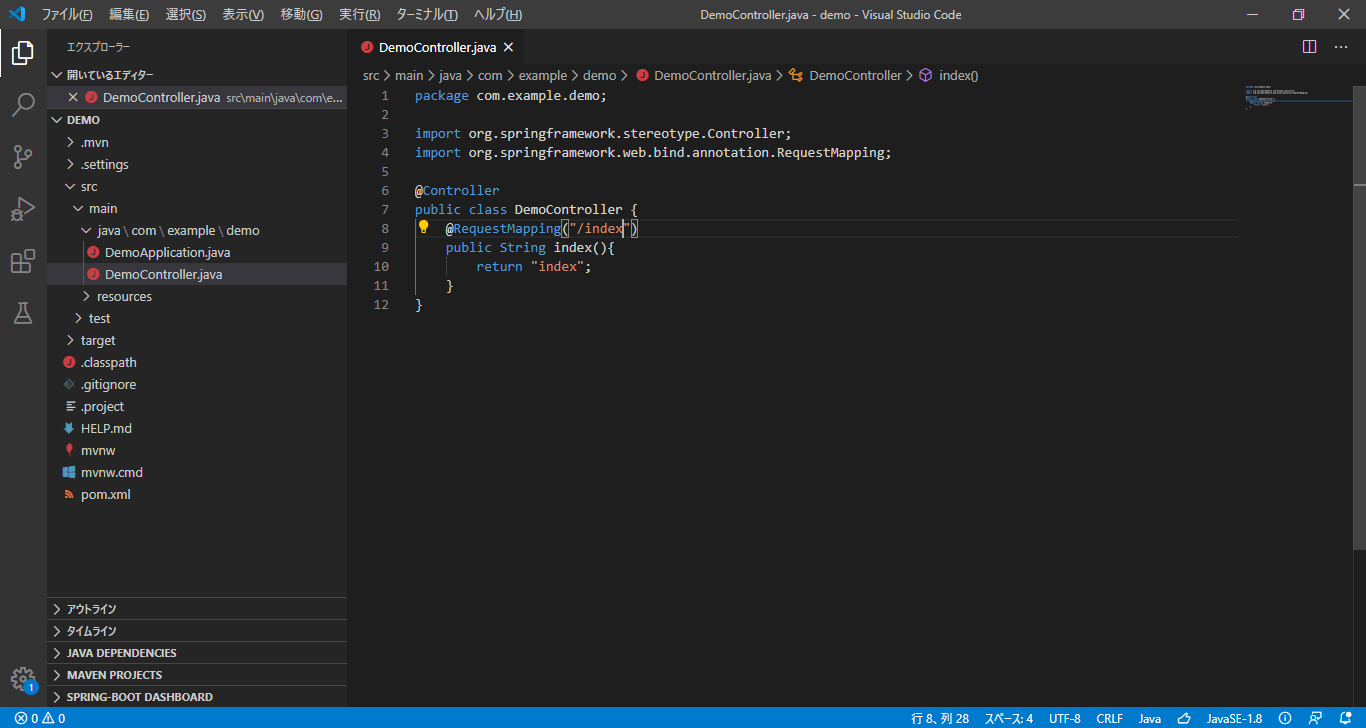Click the VS Code logo icon
1366x728 pixels.
coord(16,14)
